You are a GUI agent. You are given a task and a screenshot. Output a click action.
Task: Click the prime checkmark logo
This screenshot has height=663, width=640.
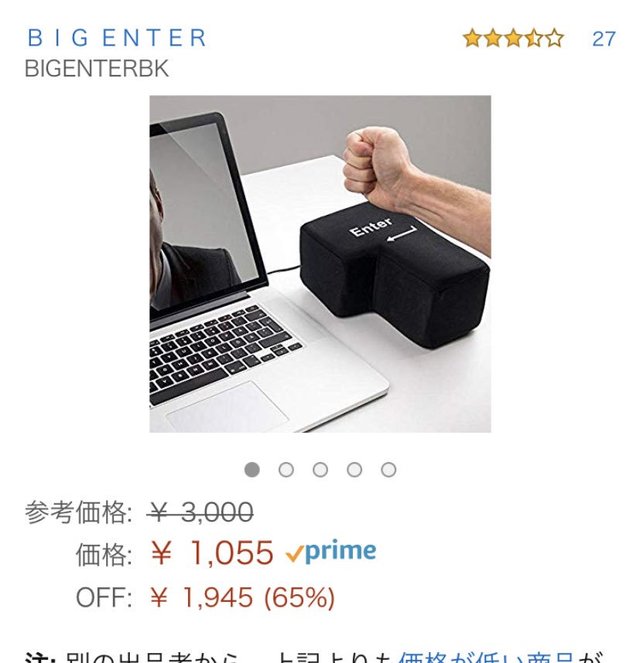coord(331,551)
